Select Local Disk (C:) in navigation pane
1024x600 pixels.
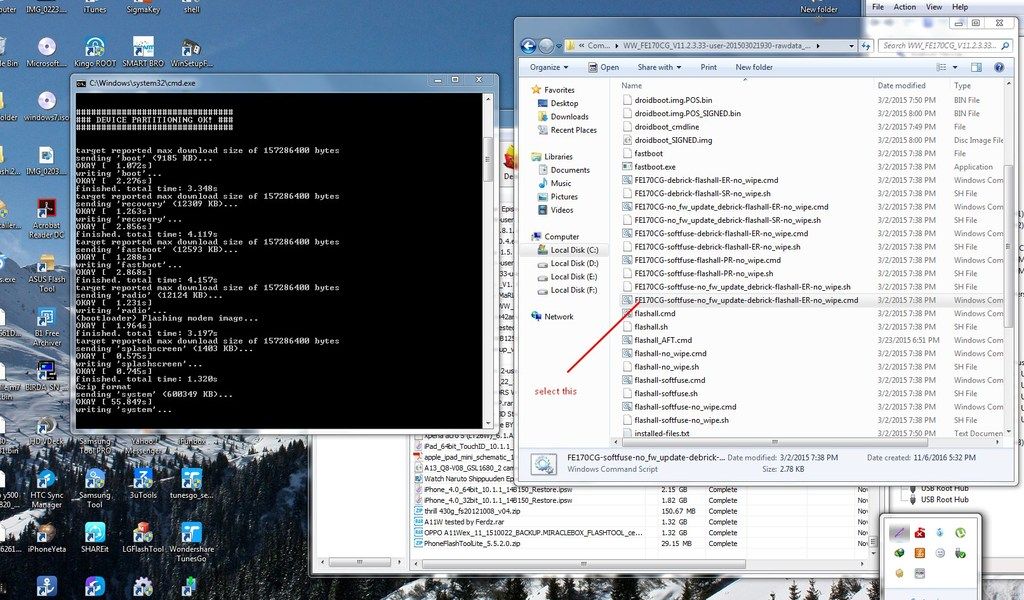[x=573, y=250]
